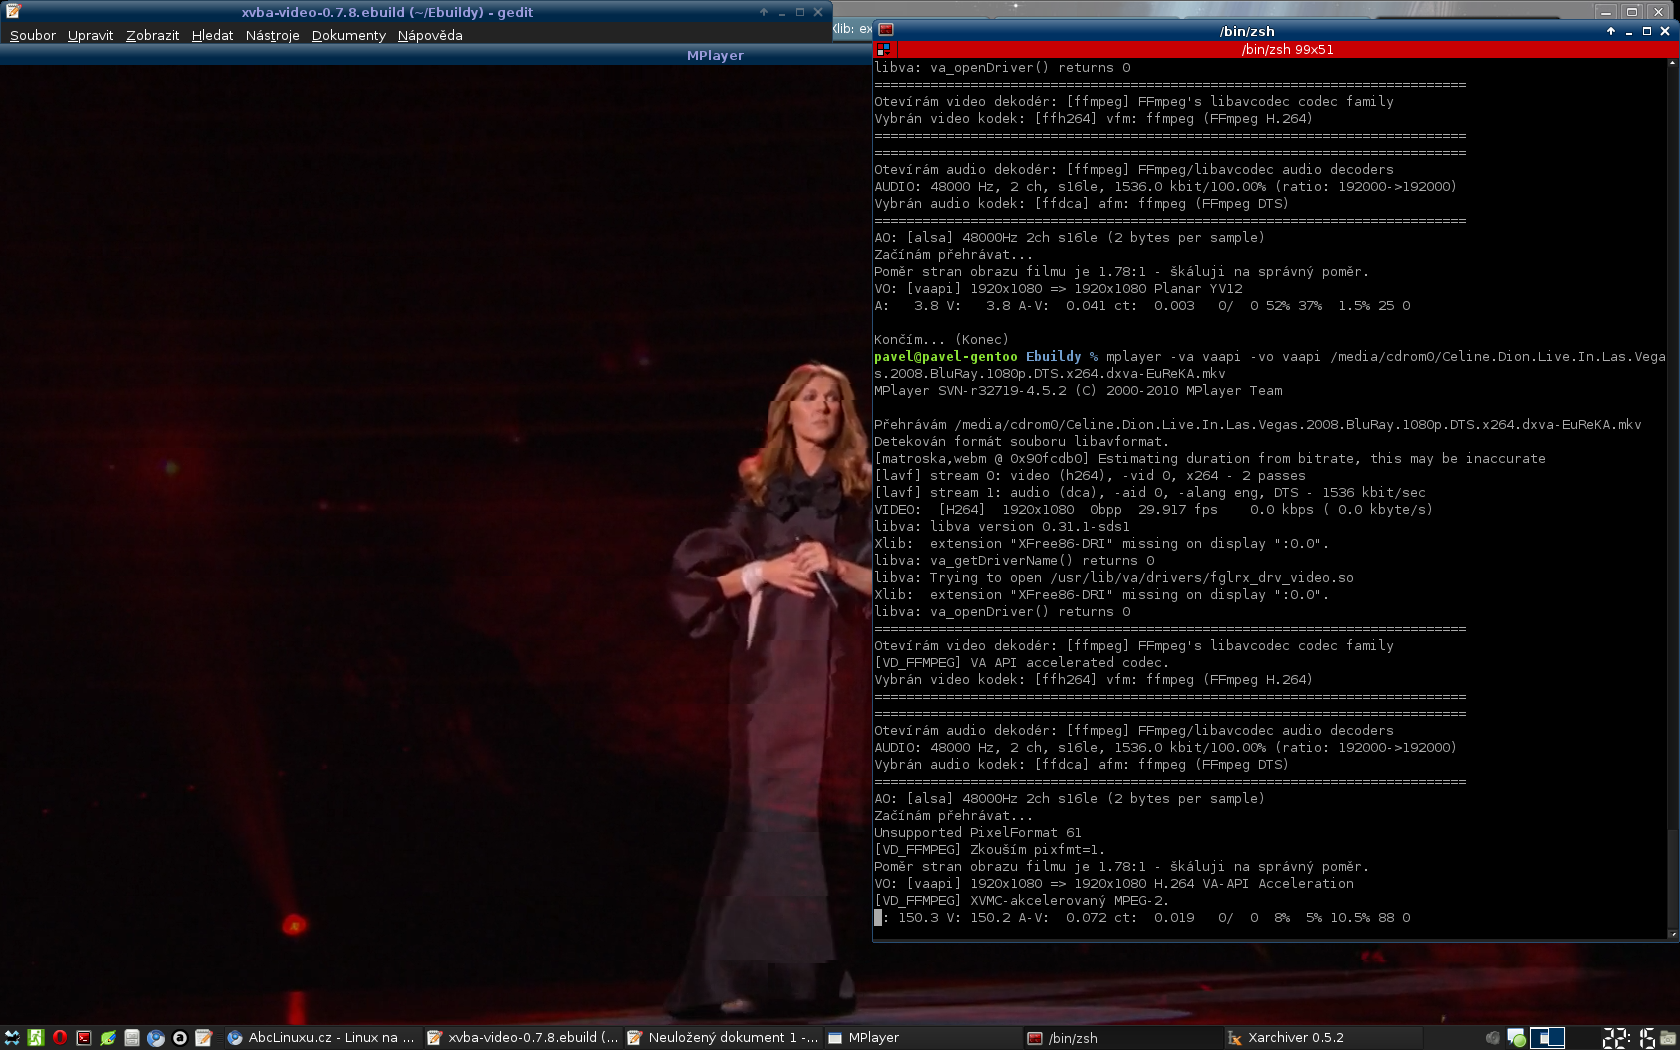Click the volume speaker tray icon
The height and width of the screenshot is (1050, 1680).
tap(1493, 1038)
